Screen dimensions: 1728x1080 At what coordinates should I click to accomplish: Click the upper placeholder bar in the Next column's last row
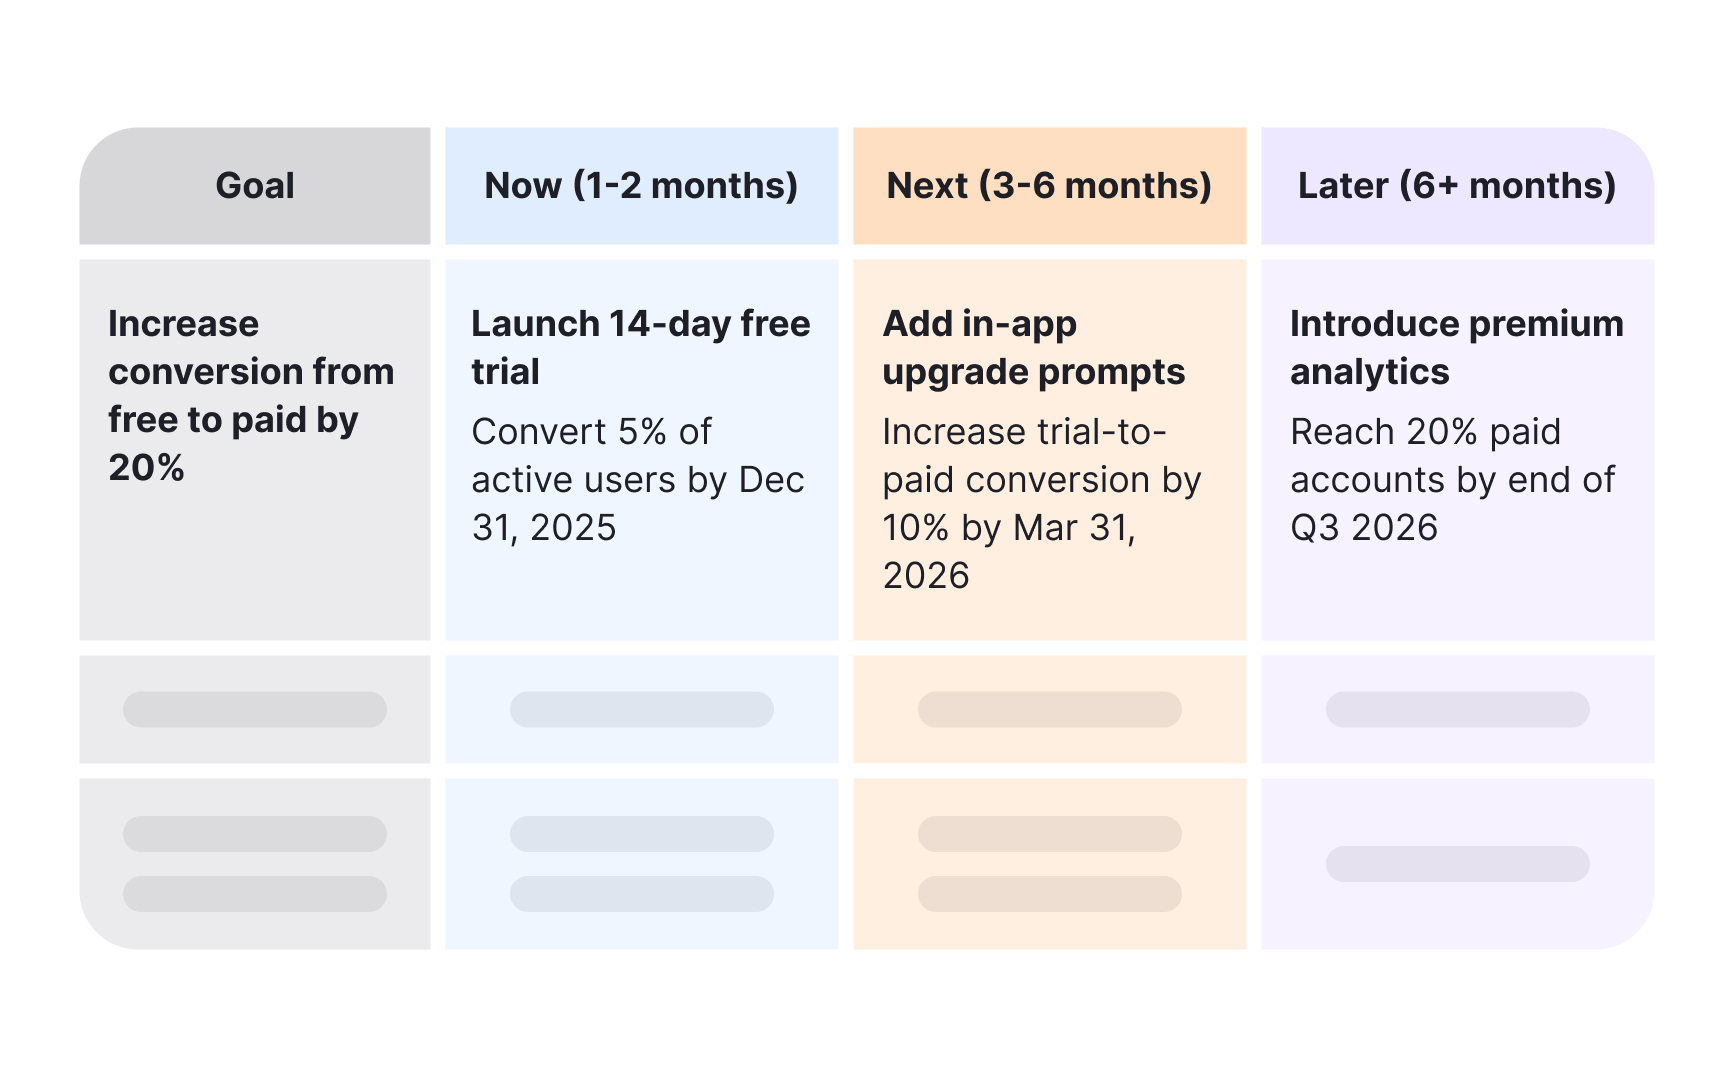pyautogui.click(x=1049, y=834)
